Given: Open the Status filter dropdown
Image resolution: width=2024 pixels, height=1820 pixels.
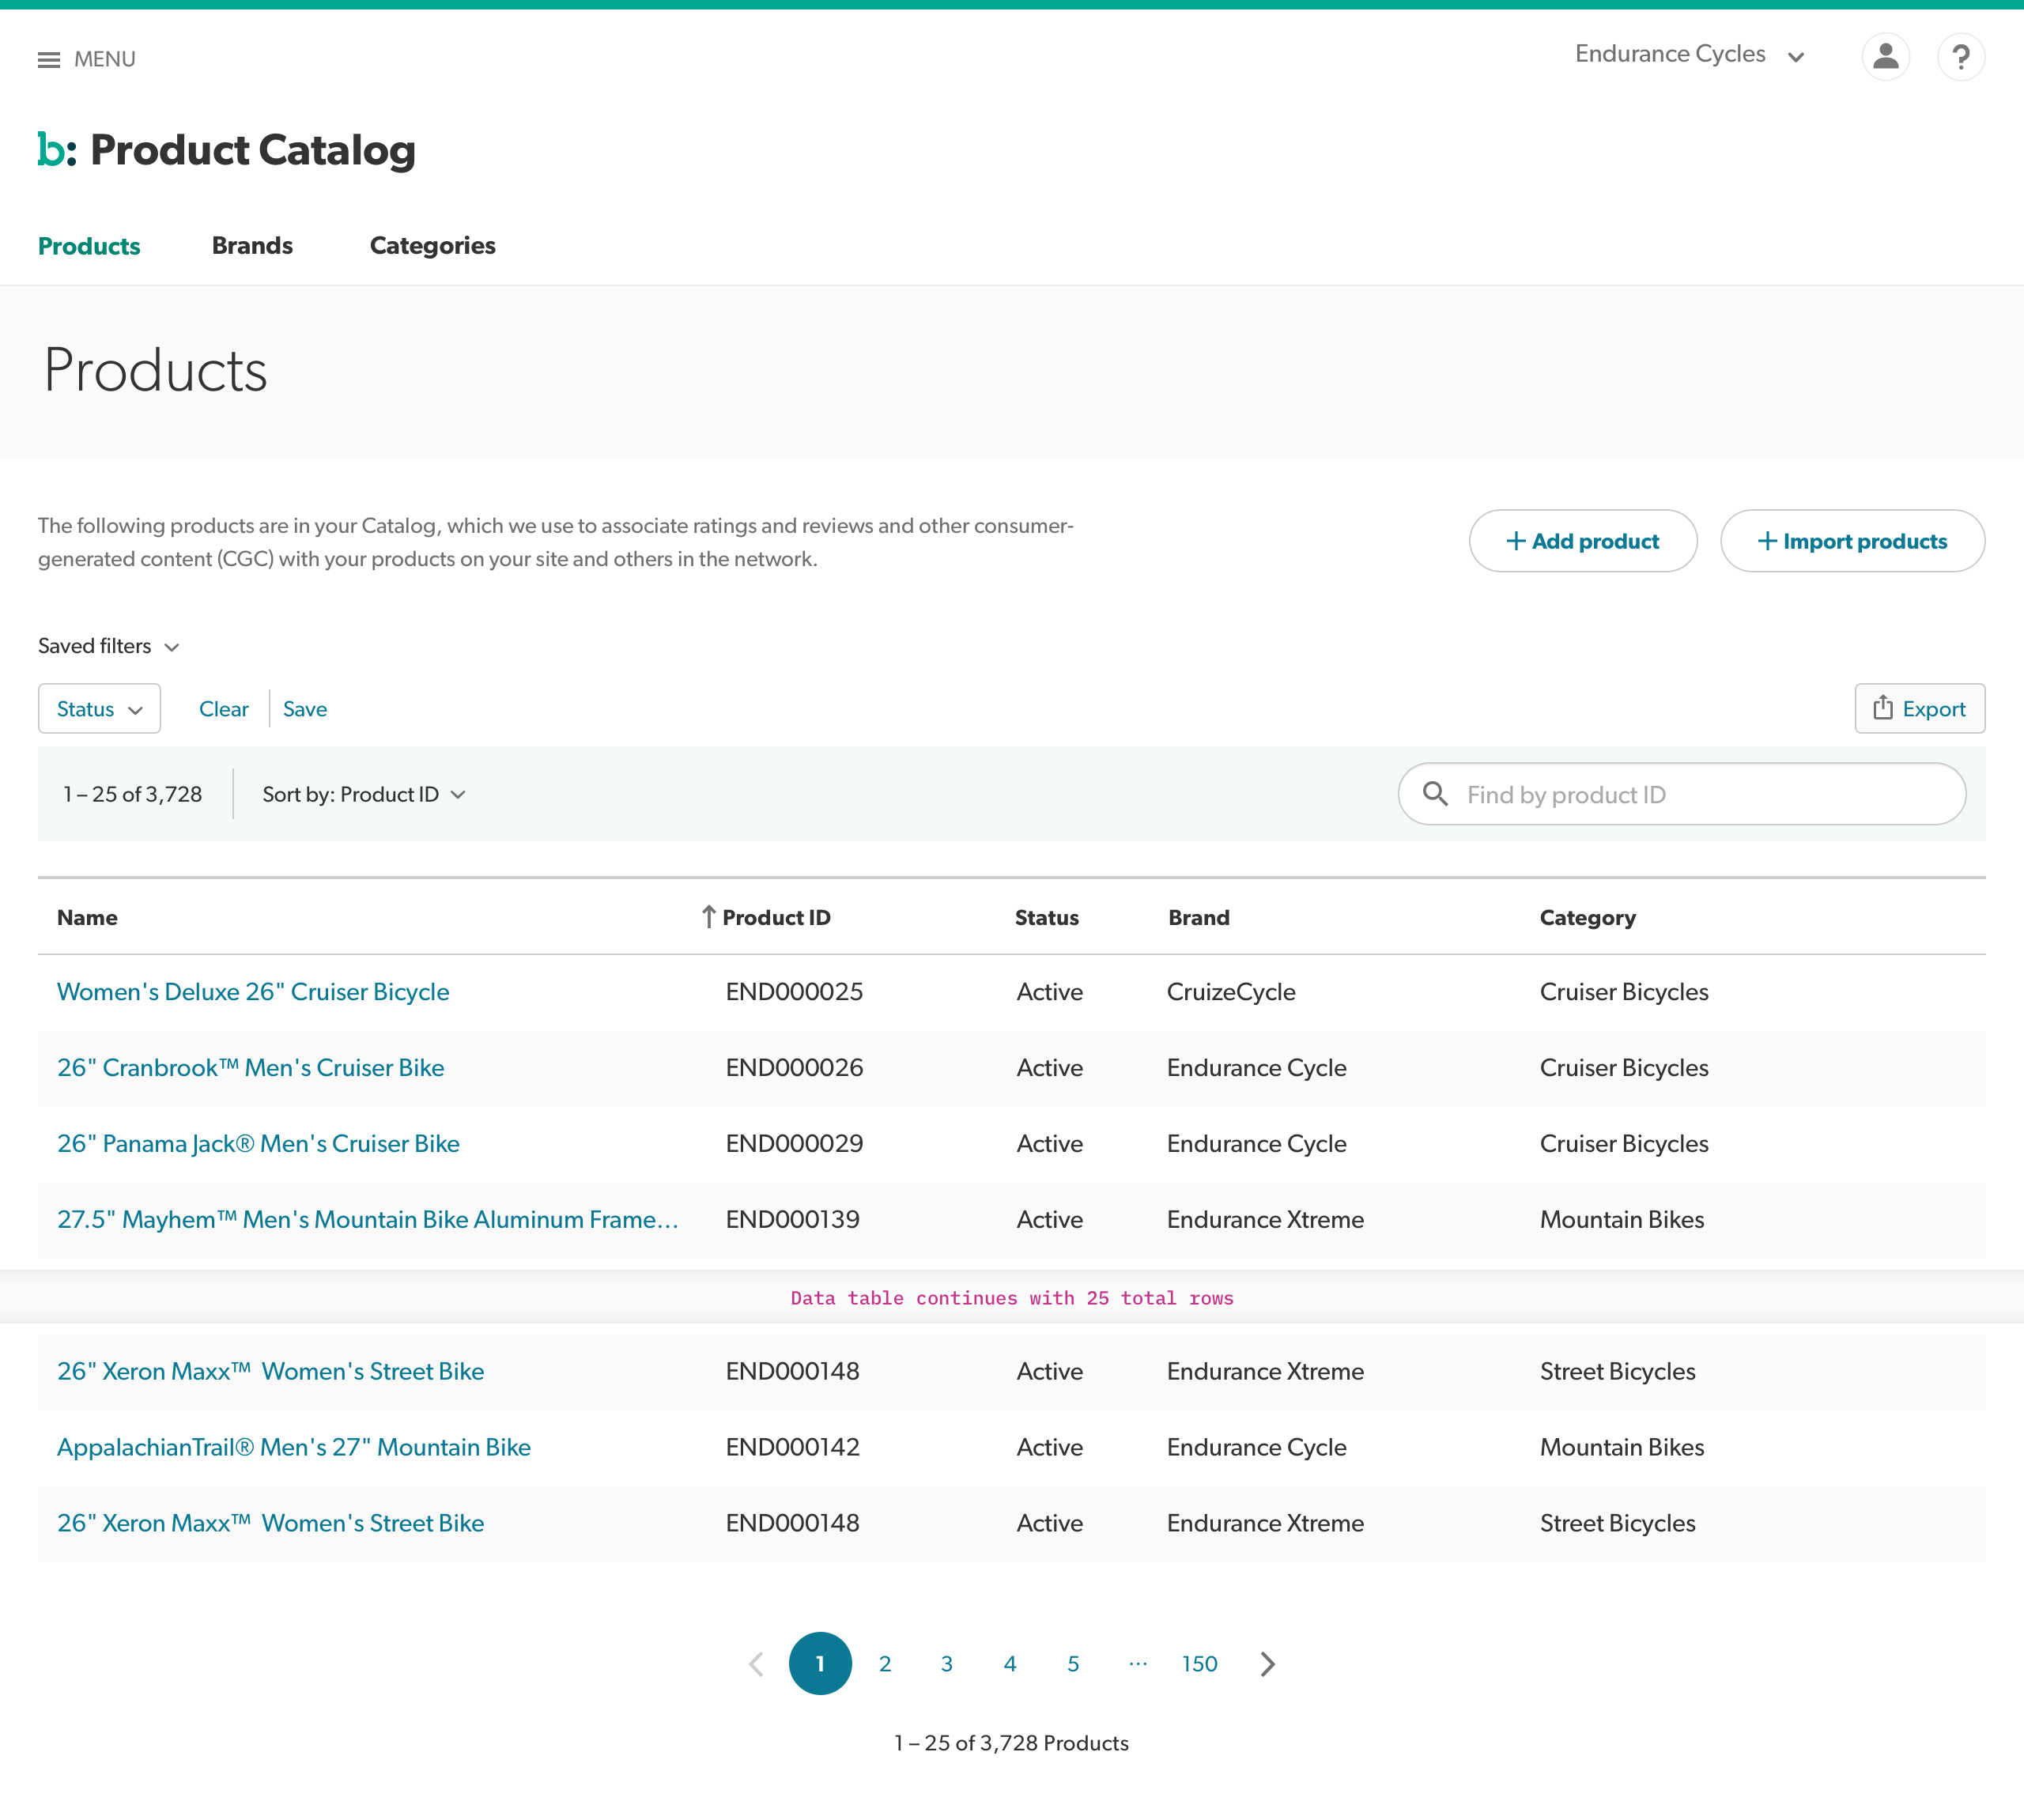Looking at the screenshot, I should (98, 708).
